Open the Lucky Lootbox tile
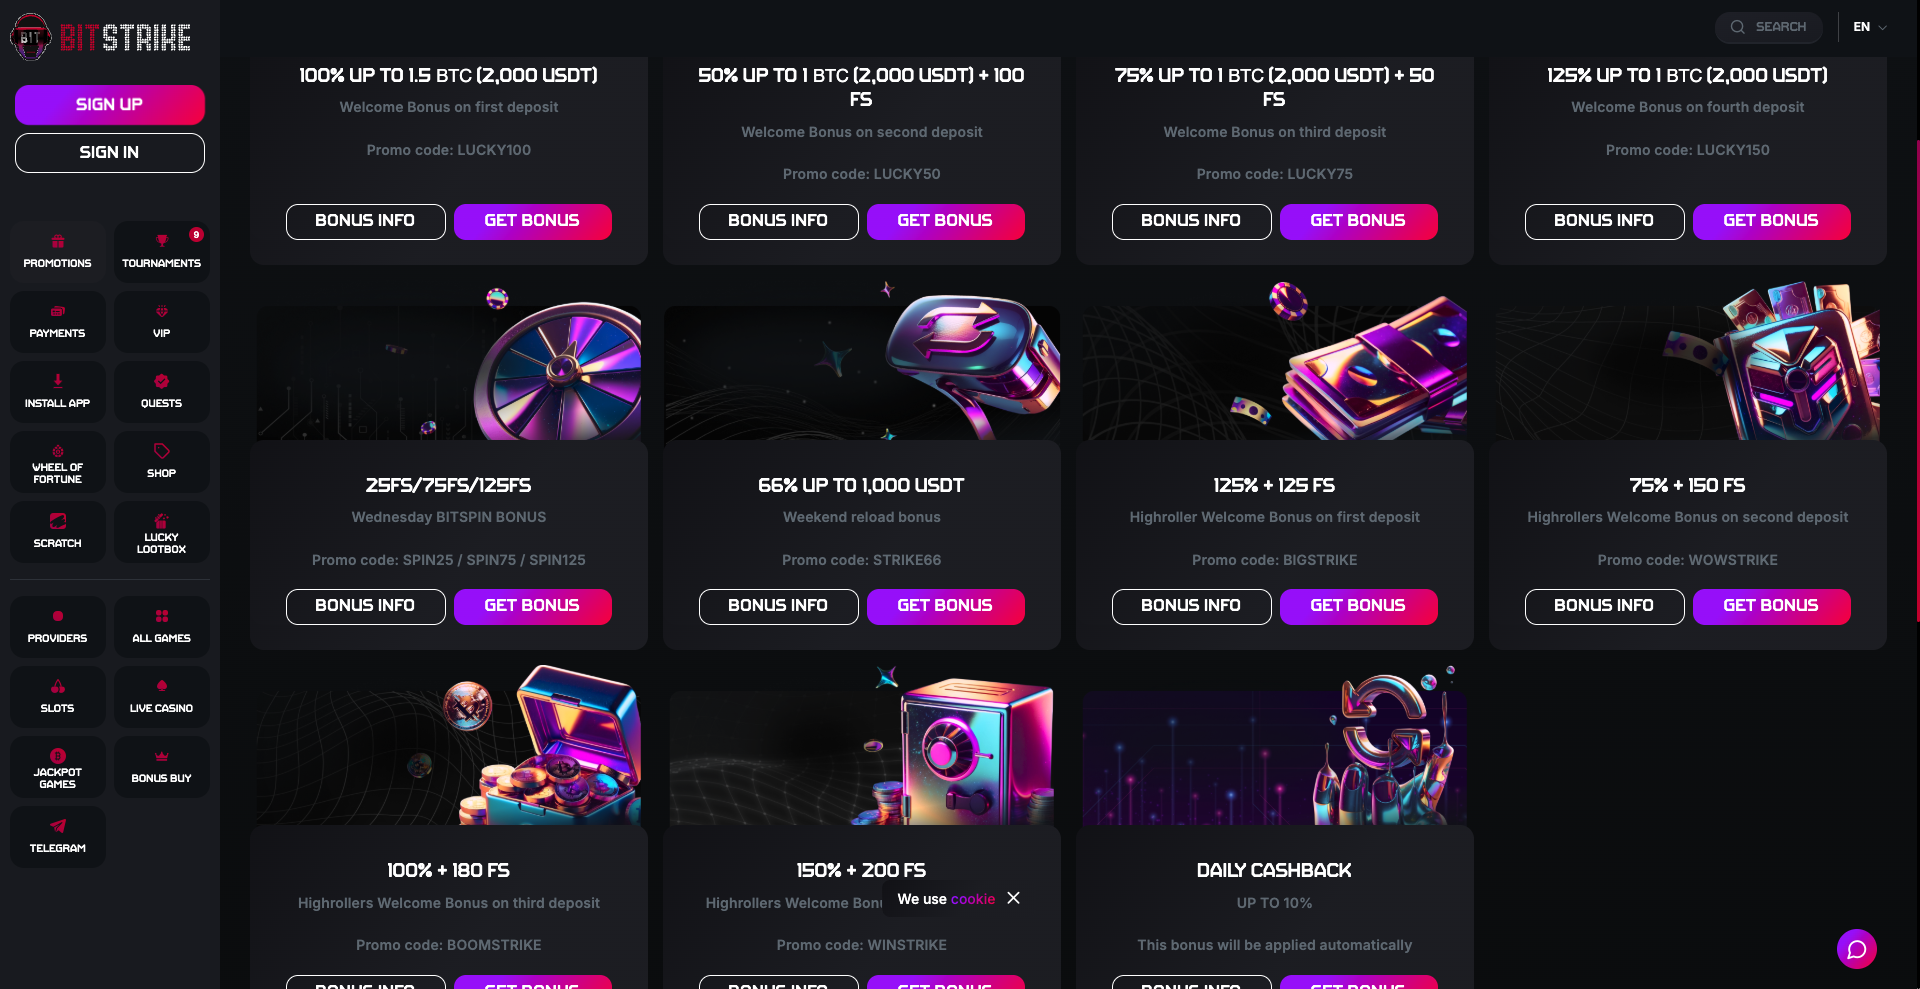Screen dimensions: 1920x989 [161, 531]
